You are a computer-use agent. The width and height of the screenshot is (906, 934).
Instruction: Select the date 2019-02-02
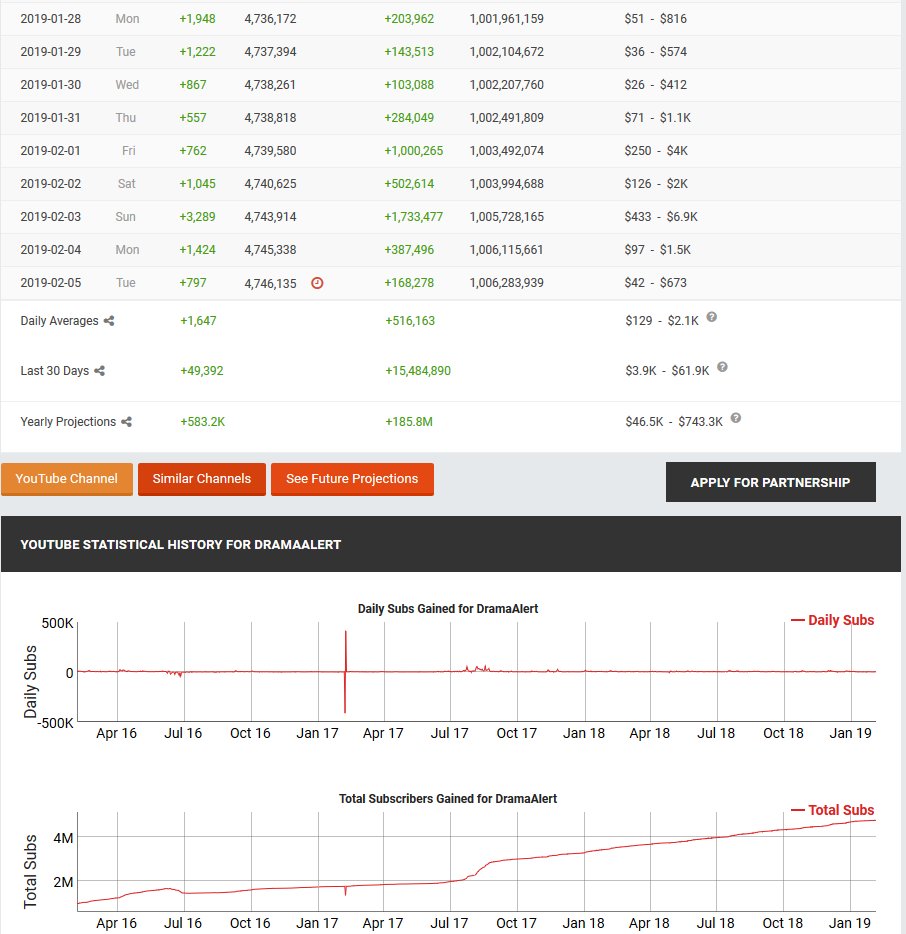click(x=51, y=183)
